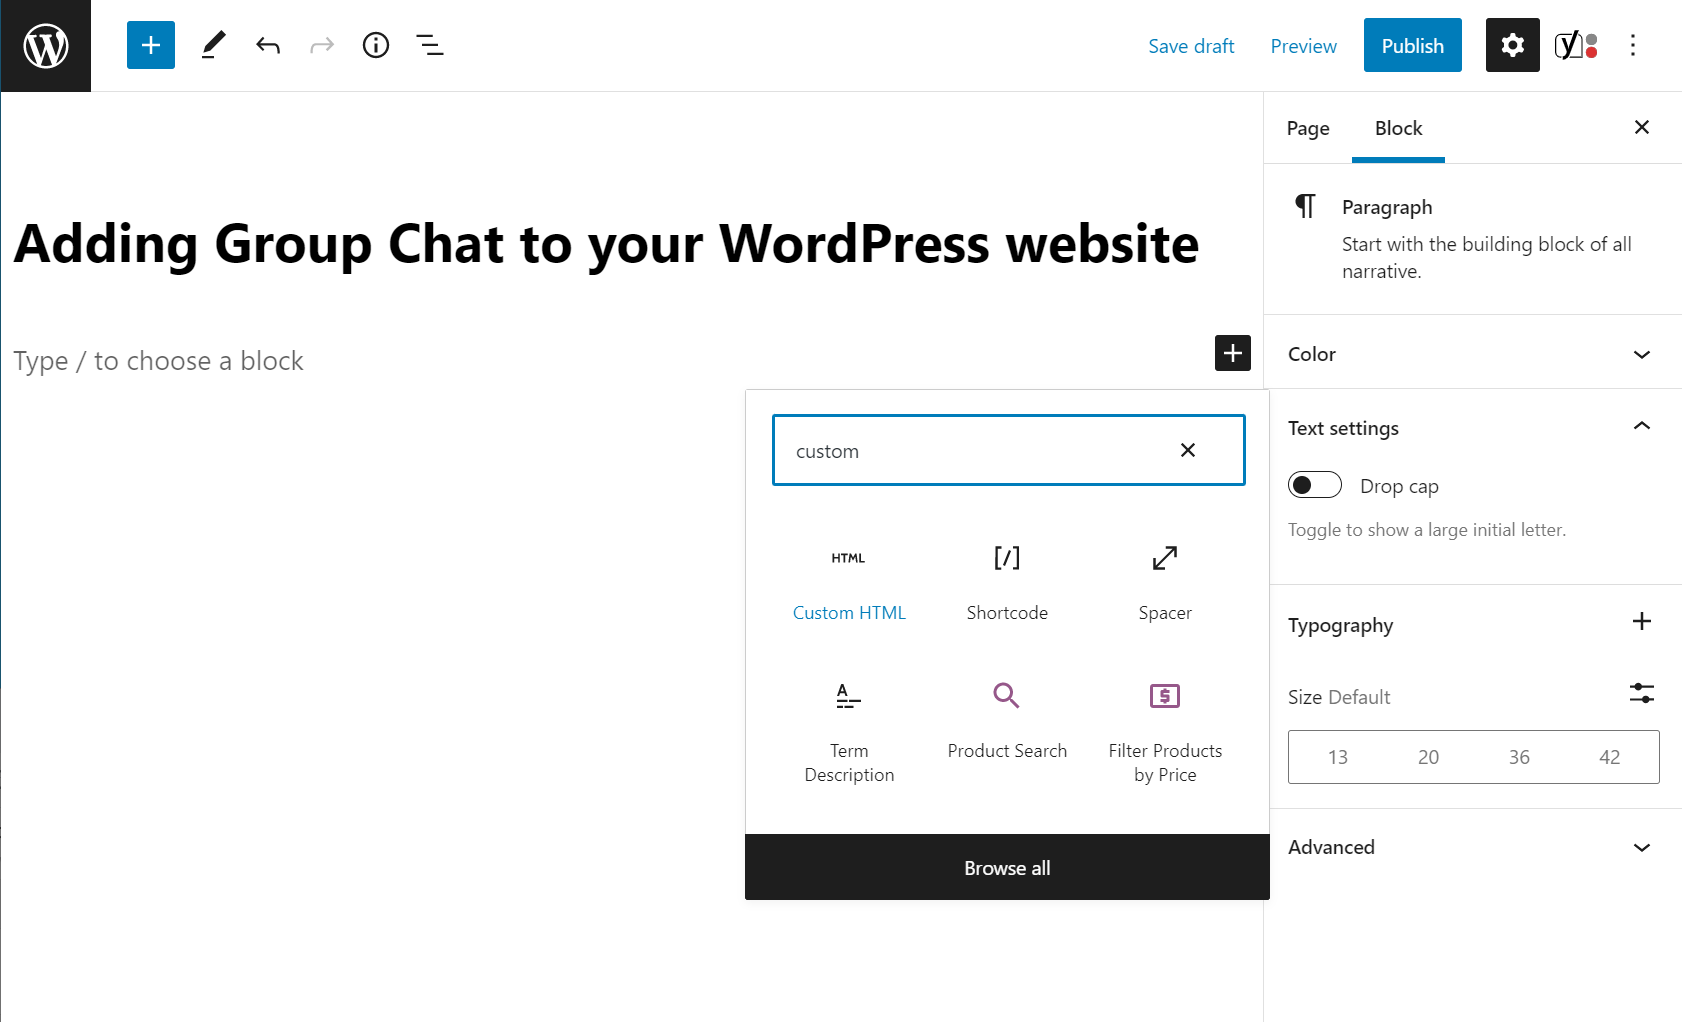Insert the Spacer block

pyautogui.click(x=1165, y=584)
